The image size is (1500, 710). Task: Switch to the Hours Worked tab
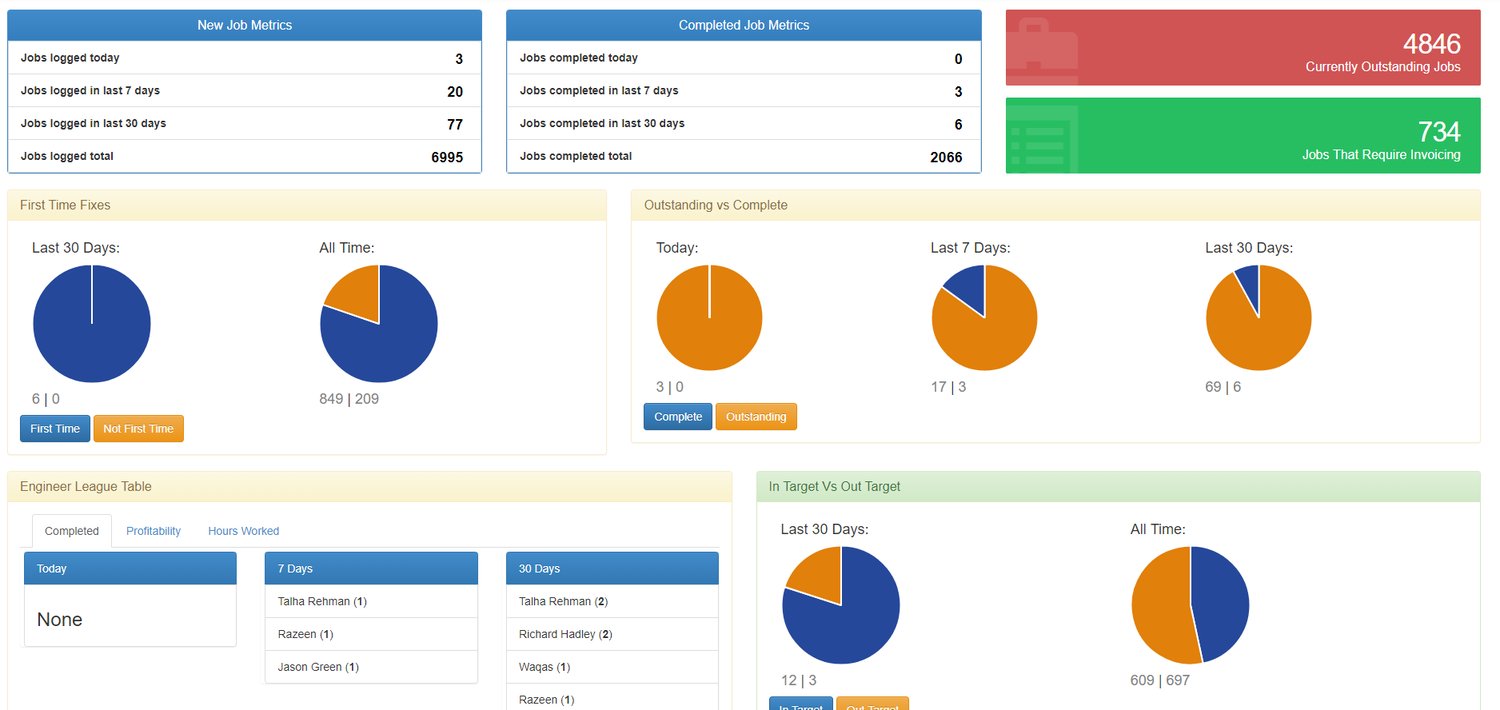click(243, 530)
